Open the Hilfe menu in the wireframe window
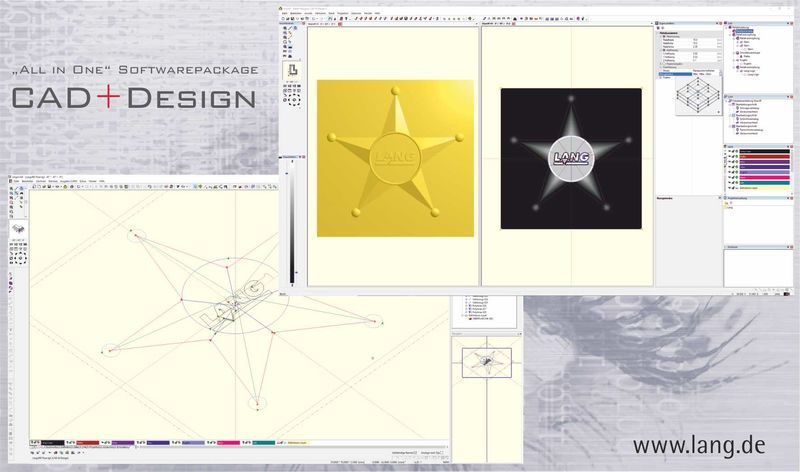This screenshot has height=472, width=800. point(102,181)
